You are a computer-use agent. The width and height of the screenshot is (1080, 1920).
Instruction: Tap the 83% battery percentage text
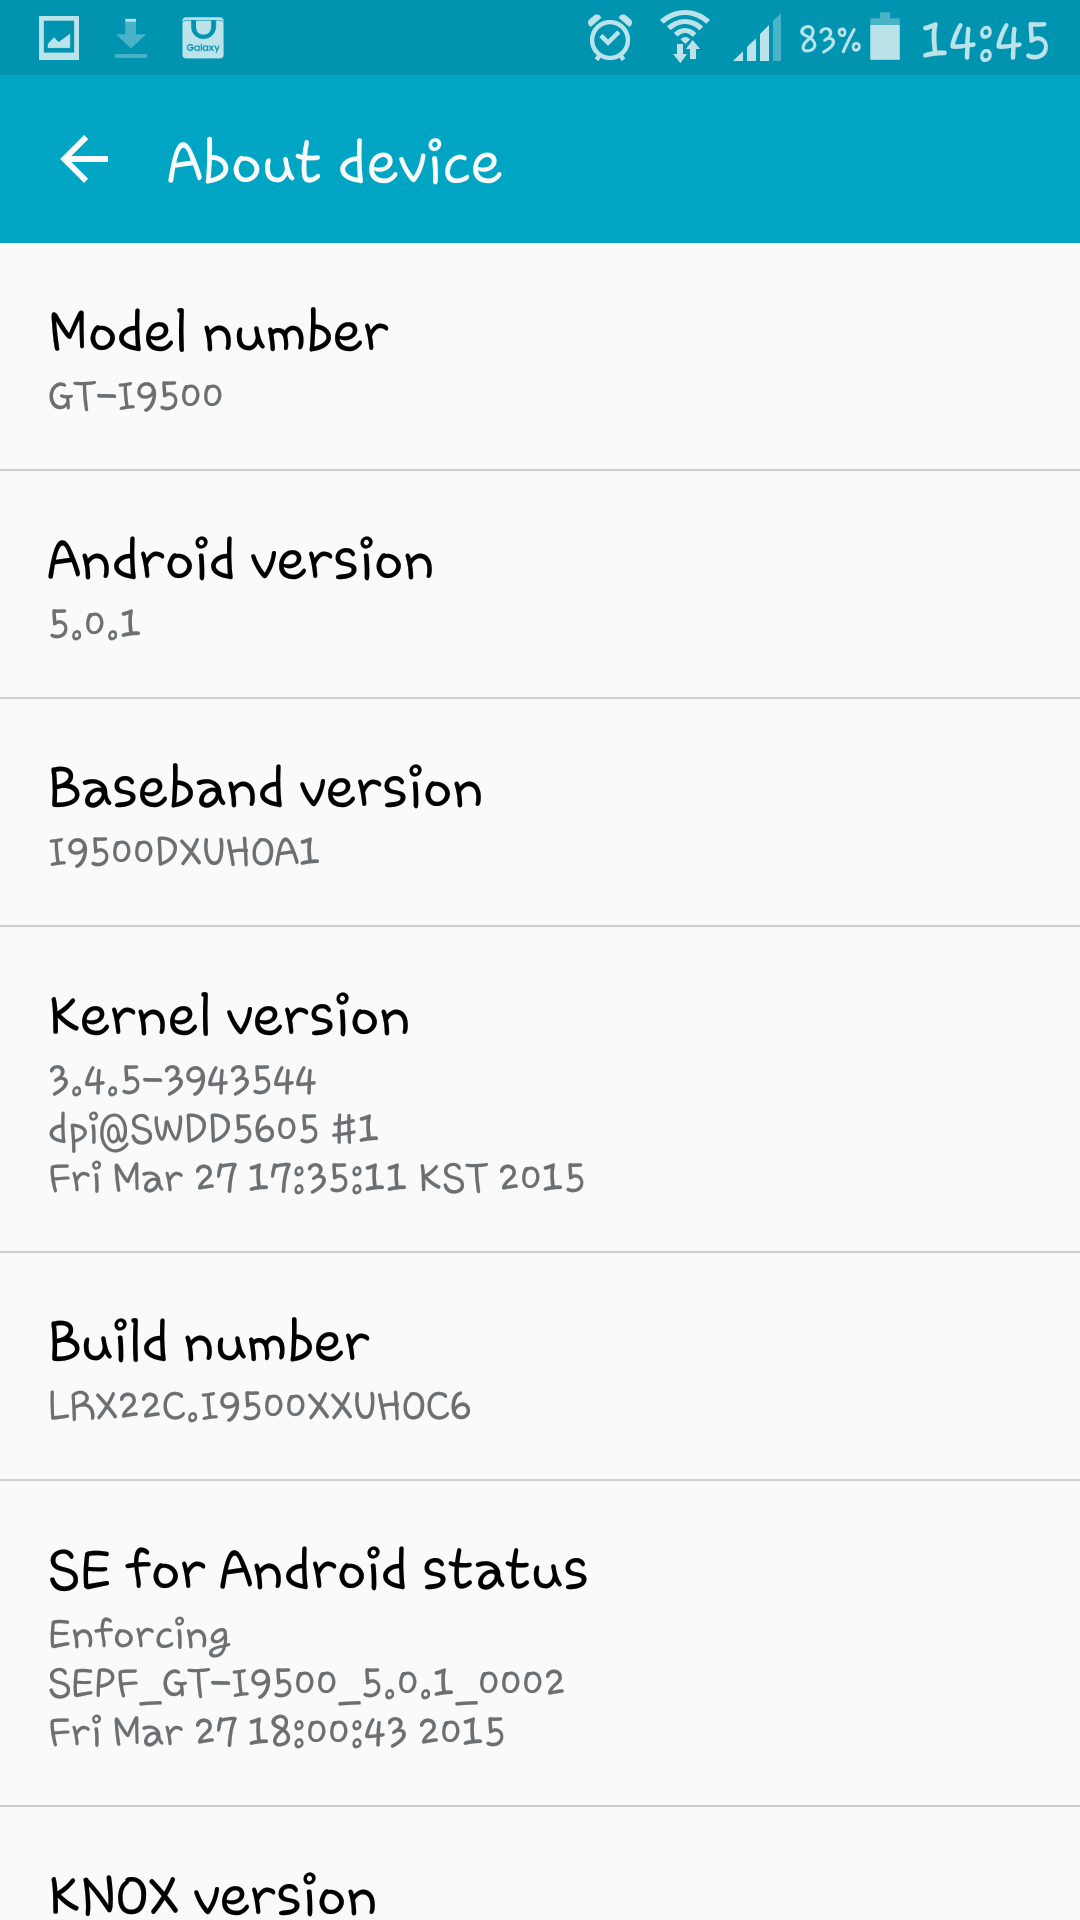tap(830, 40)
